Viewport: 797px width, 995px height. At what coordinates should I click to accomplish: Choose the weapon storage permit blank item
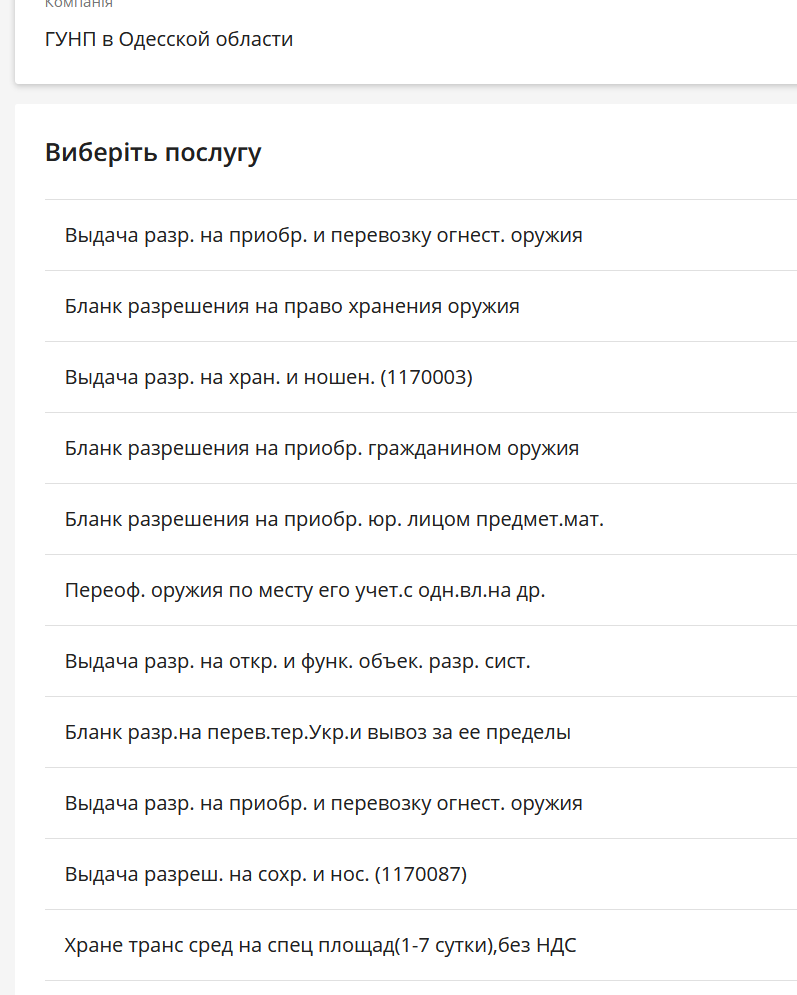(x=292, y=307)
